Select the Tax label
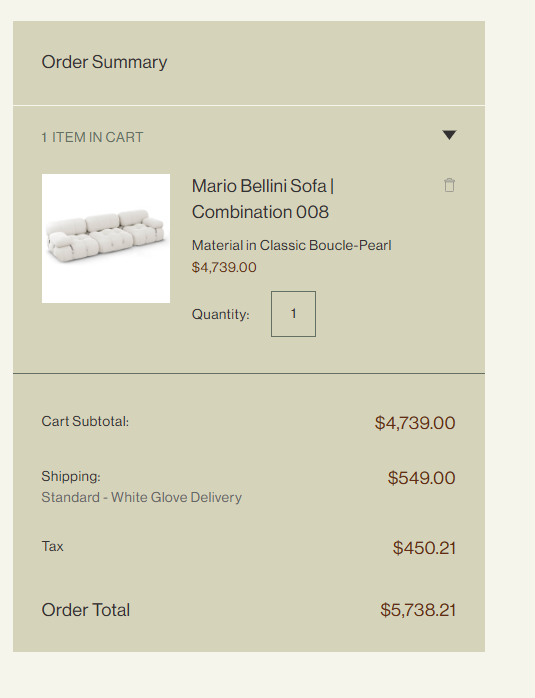The width and height of the screenshot is (535, 698). pos(53,546)
